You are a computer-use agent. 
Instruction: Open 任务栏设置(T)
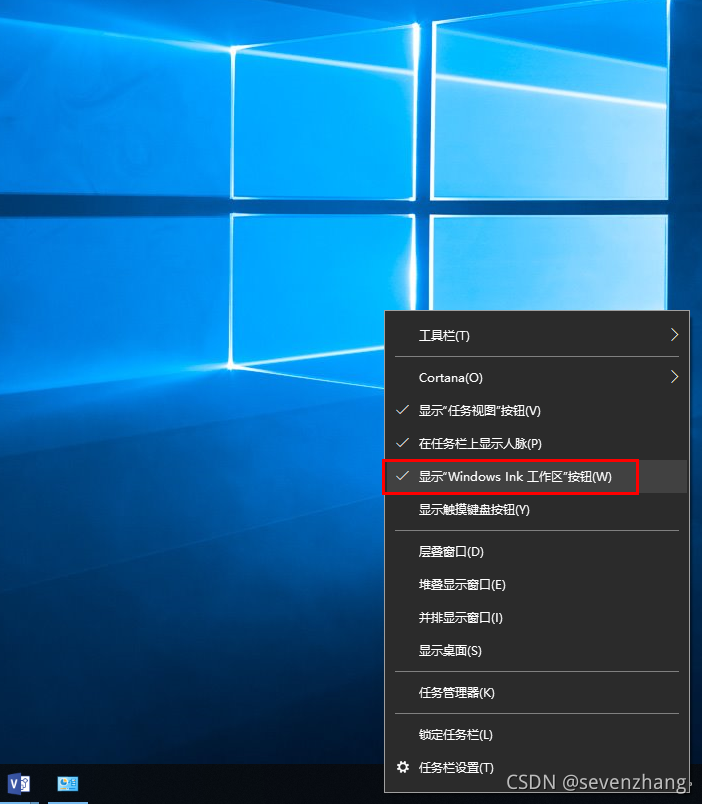(x=536, y=768)
